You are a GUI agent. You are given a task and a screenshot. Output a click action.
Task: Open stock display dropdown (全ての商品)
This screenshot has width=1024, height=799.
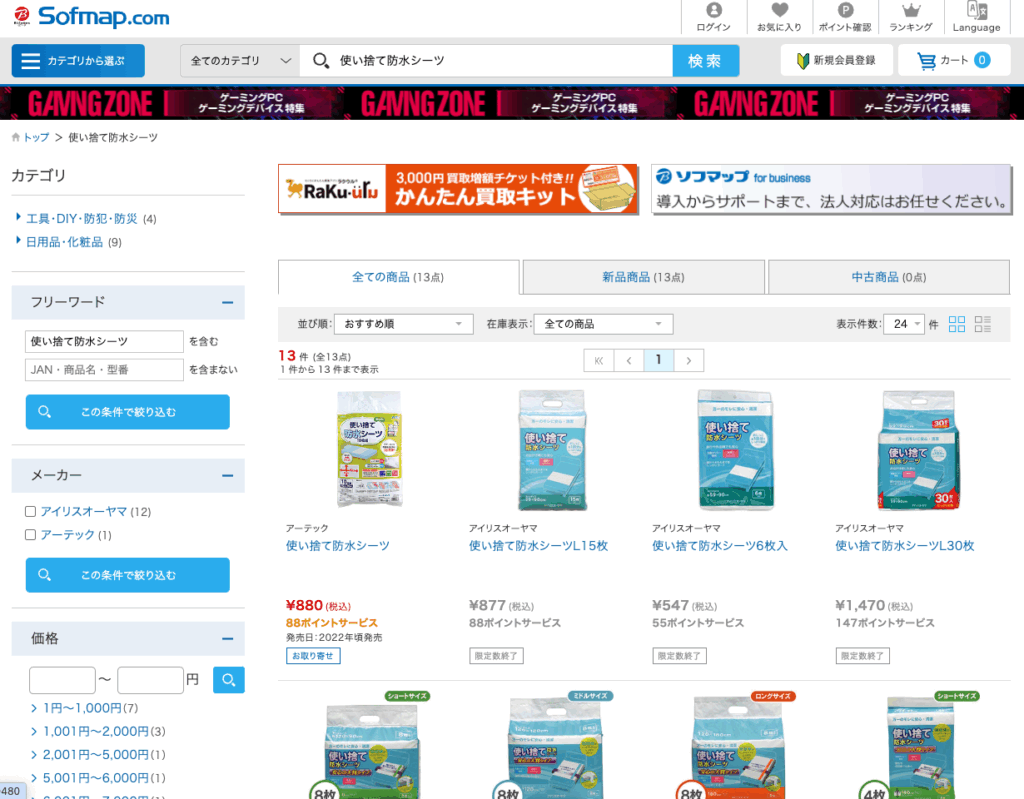click(x=603, y=324)
